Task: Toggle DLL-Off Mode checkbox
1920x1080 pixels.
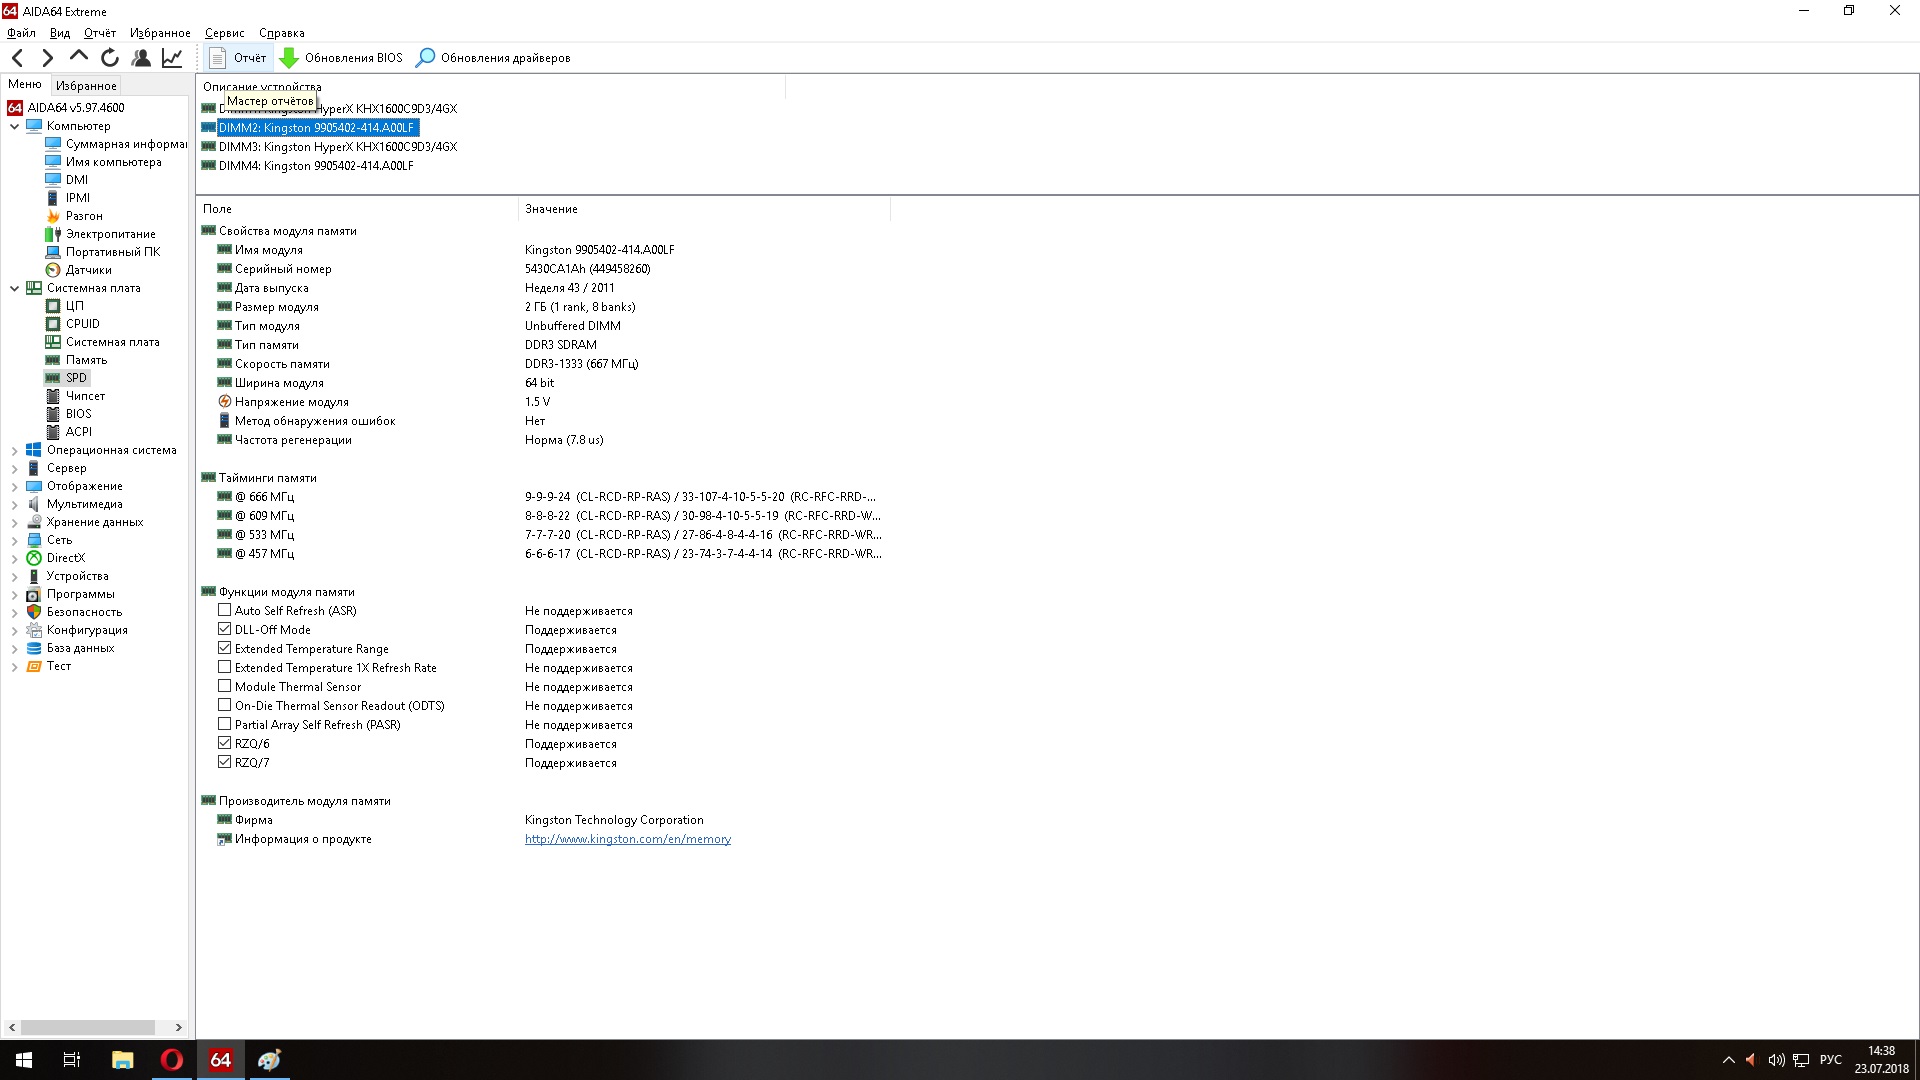Action: coord(225,629)
